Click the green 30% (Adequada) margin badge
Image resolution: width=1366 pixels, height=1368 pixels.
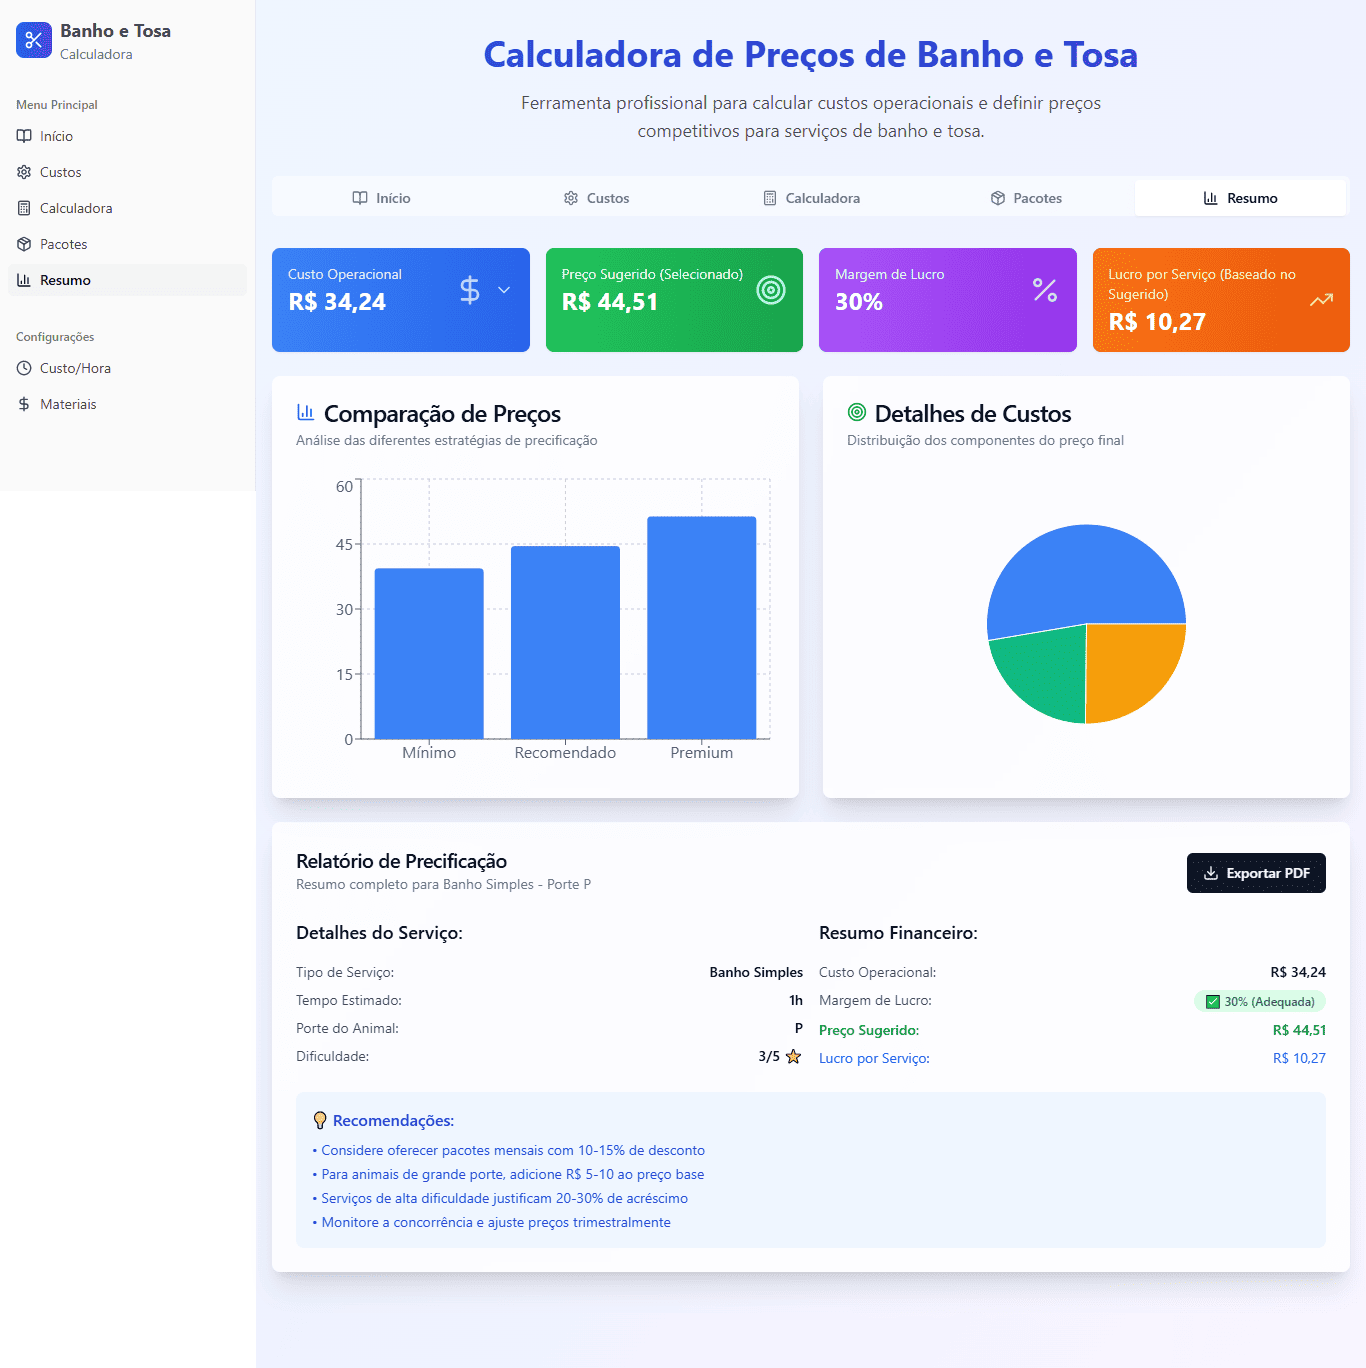click(x=1260, y=1001)
